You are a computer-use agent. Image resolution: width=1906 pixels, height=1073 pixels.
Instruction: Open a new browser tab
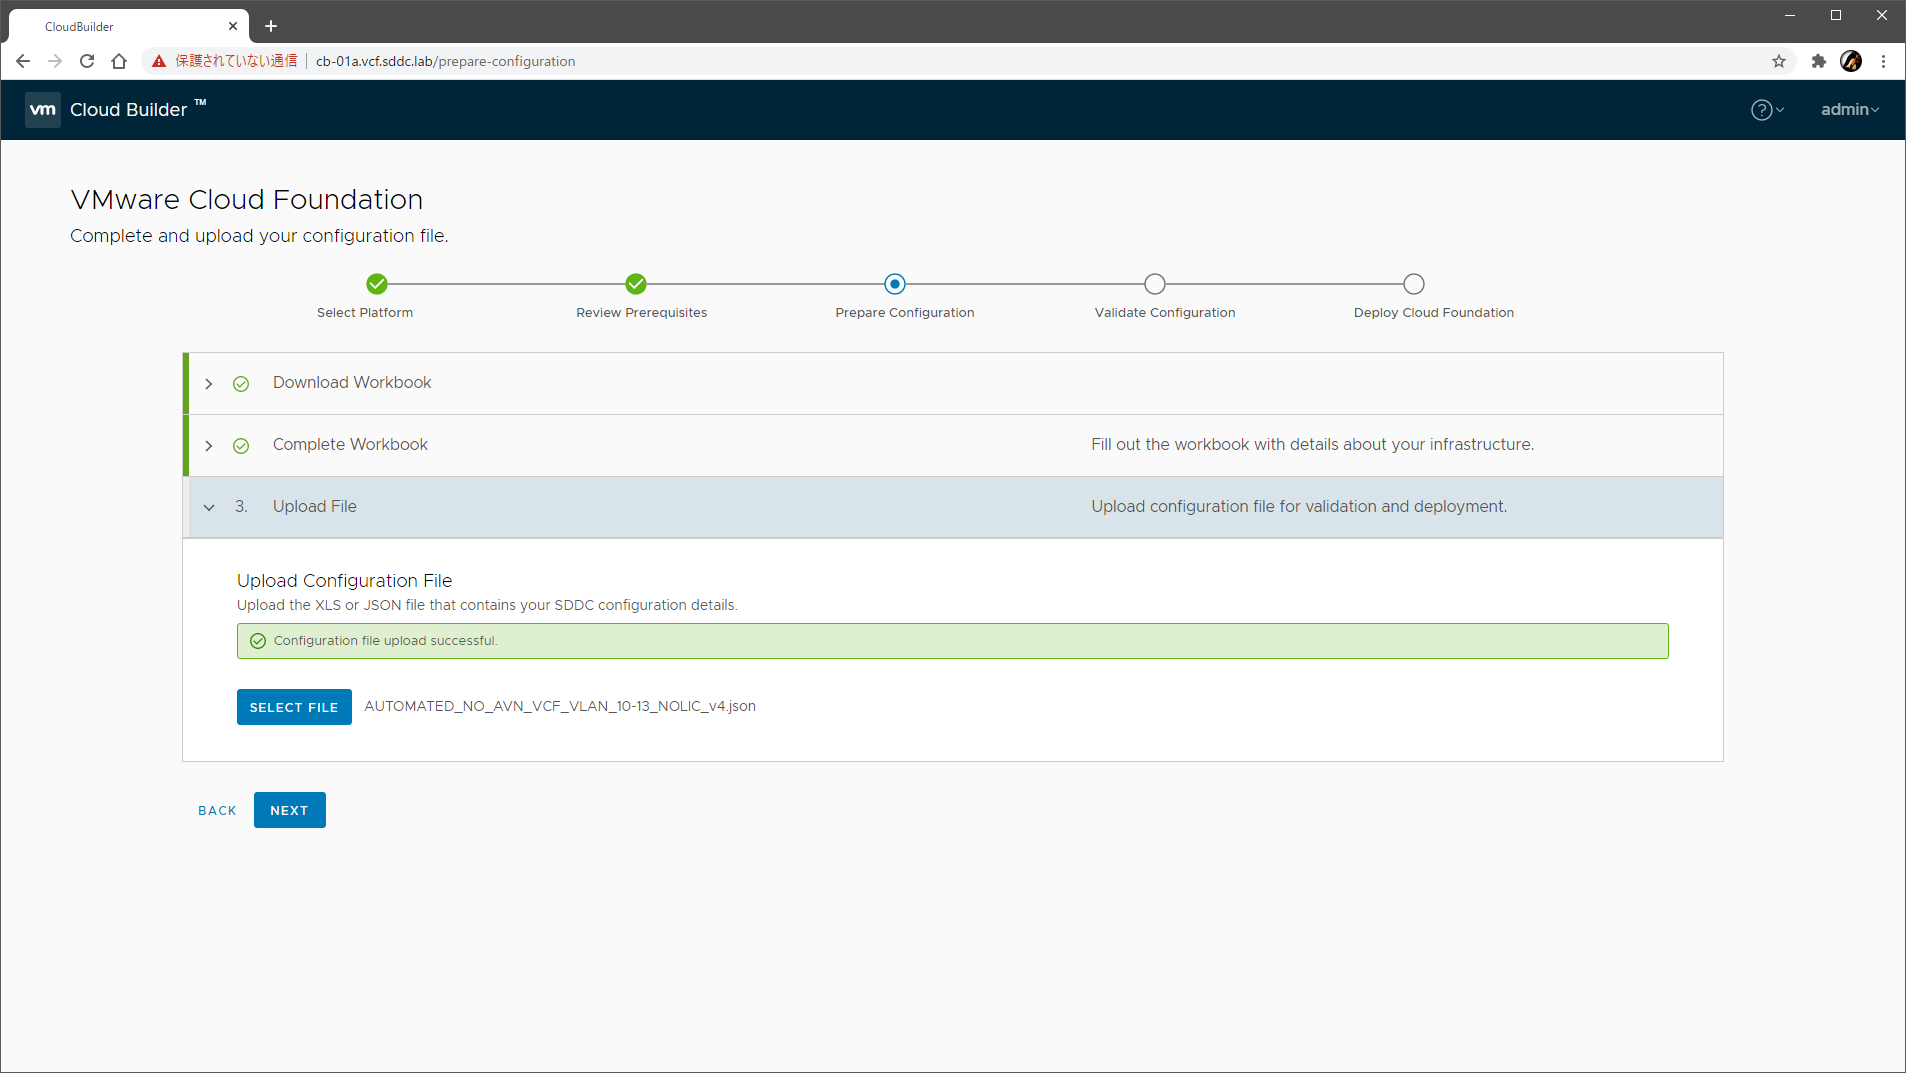[x=271, y=26]
